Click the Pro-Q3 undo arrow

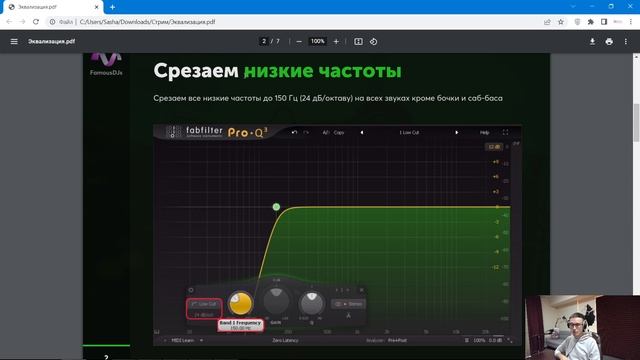tap(294, 132)
